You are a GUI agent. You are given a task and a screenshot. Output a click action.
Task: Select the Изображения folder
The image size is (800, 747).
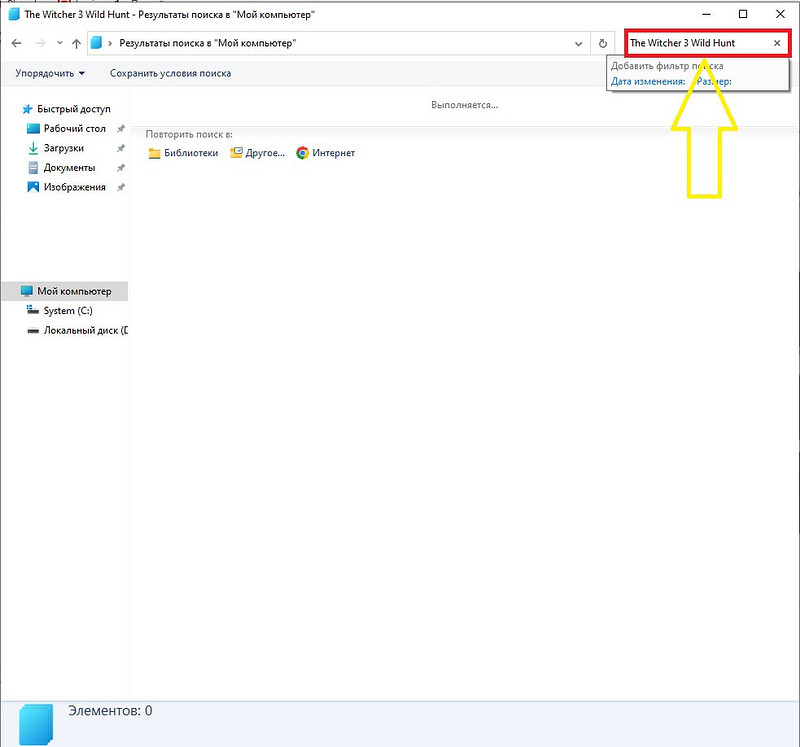pyautogui.click(x=74, y=187)
